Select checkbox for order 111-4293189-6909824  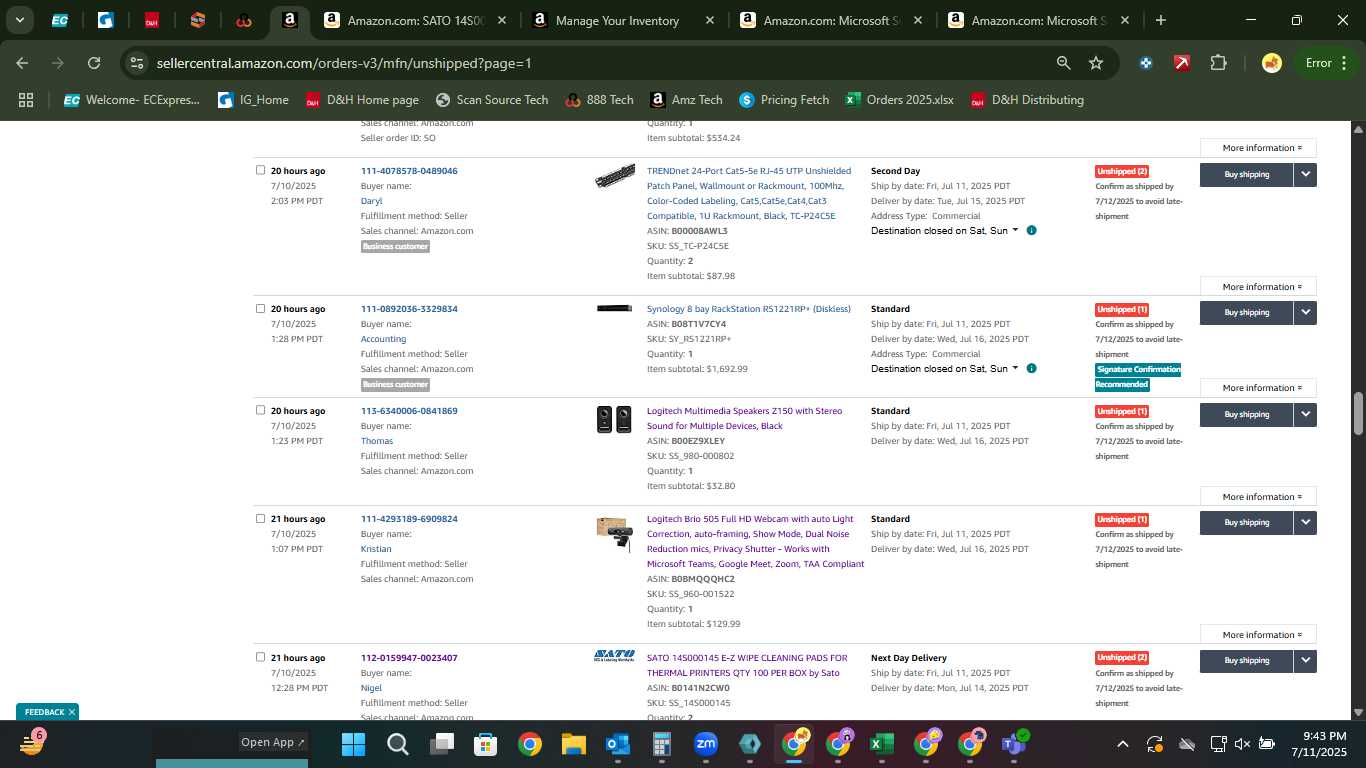point(261,518)
